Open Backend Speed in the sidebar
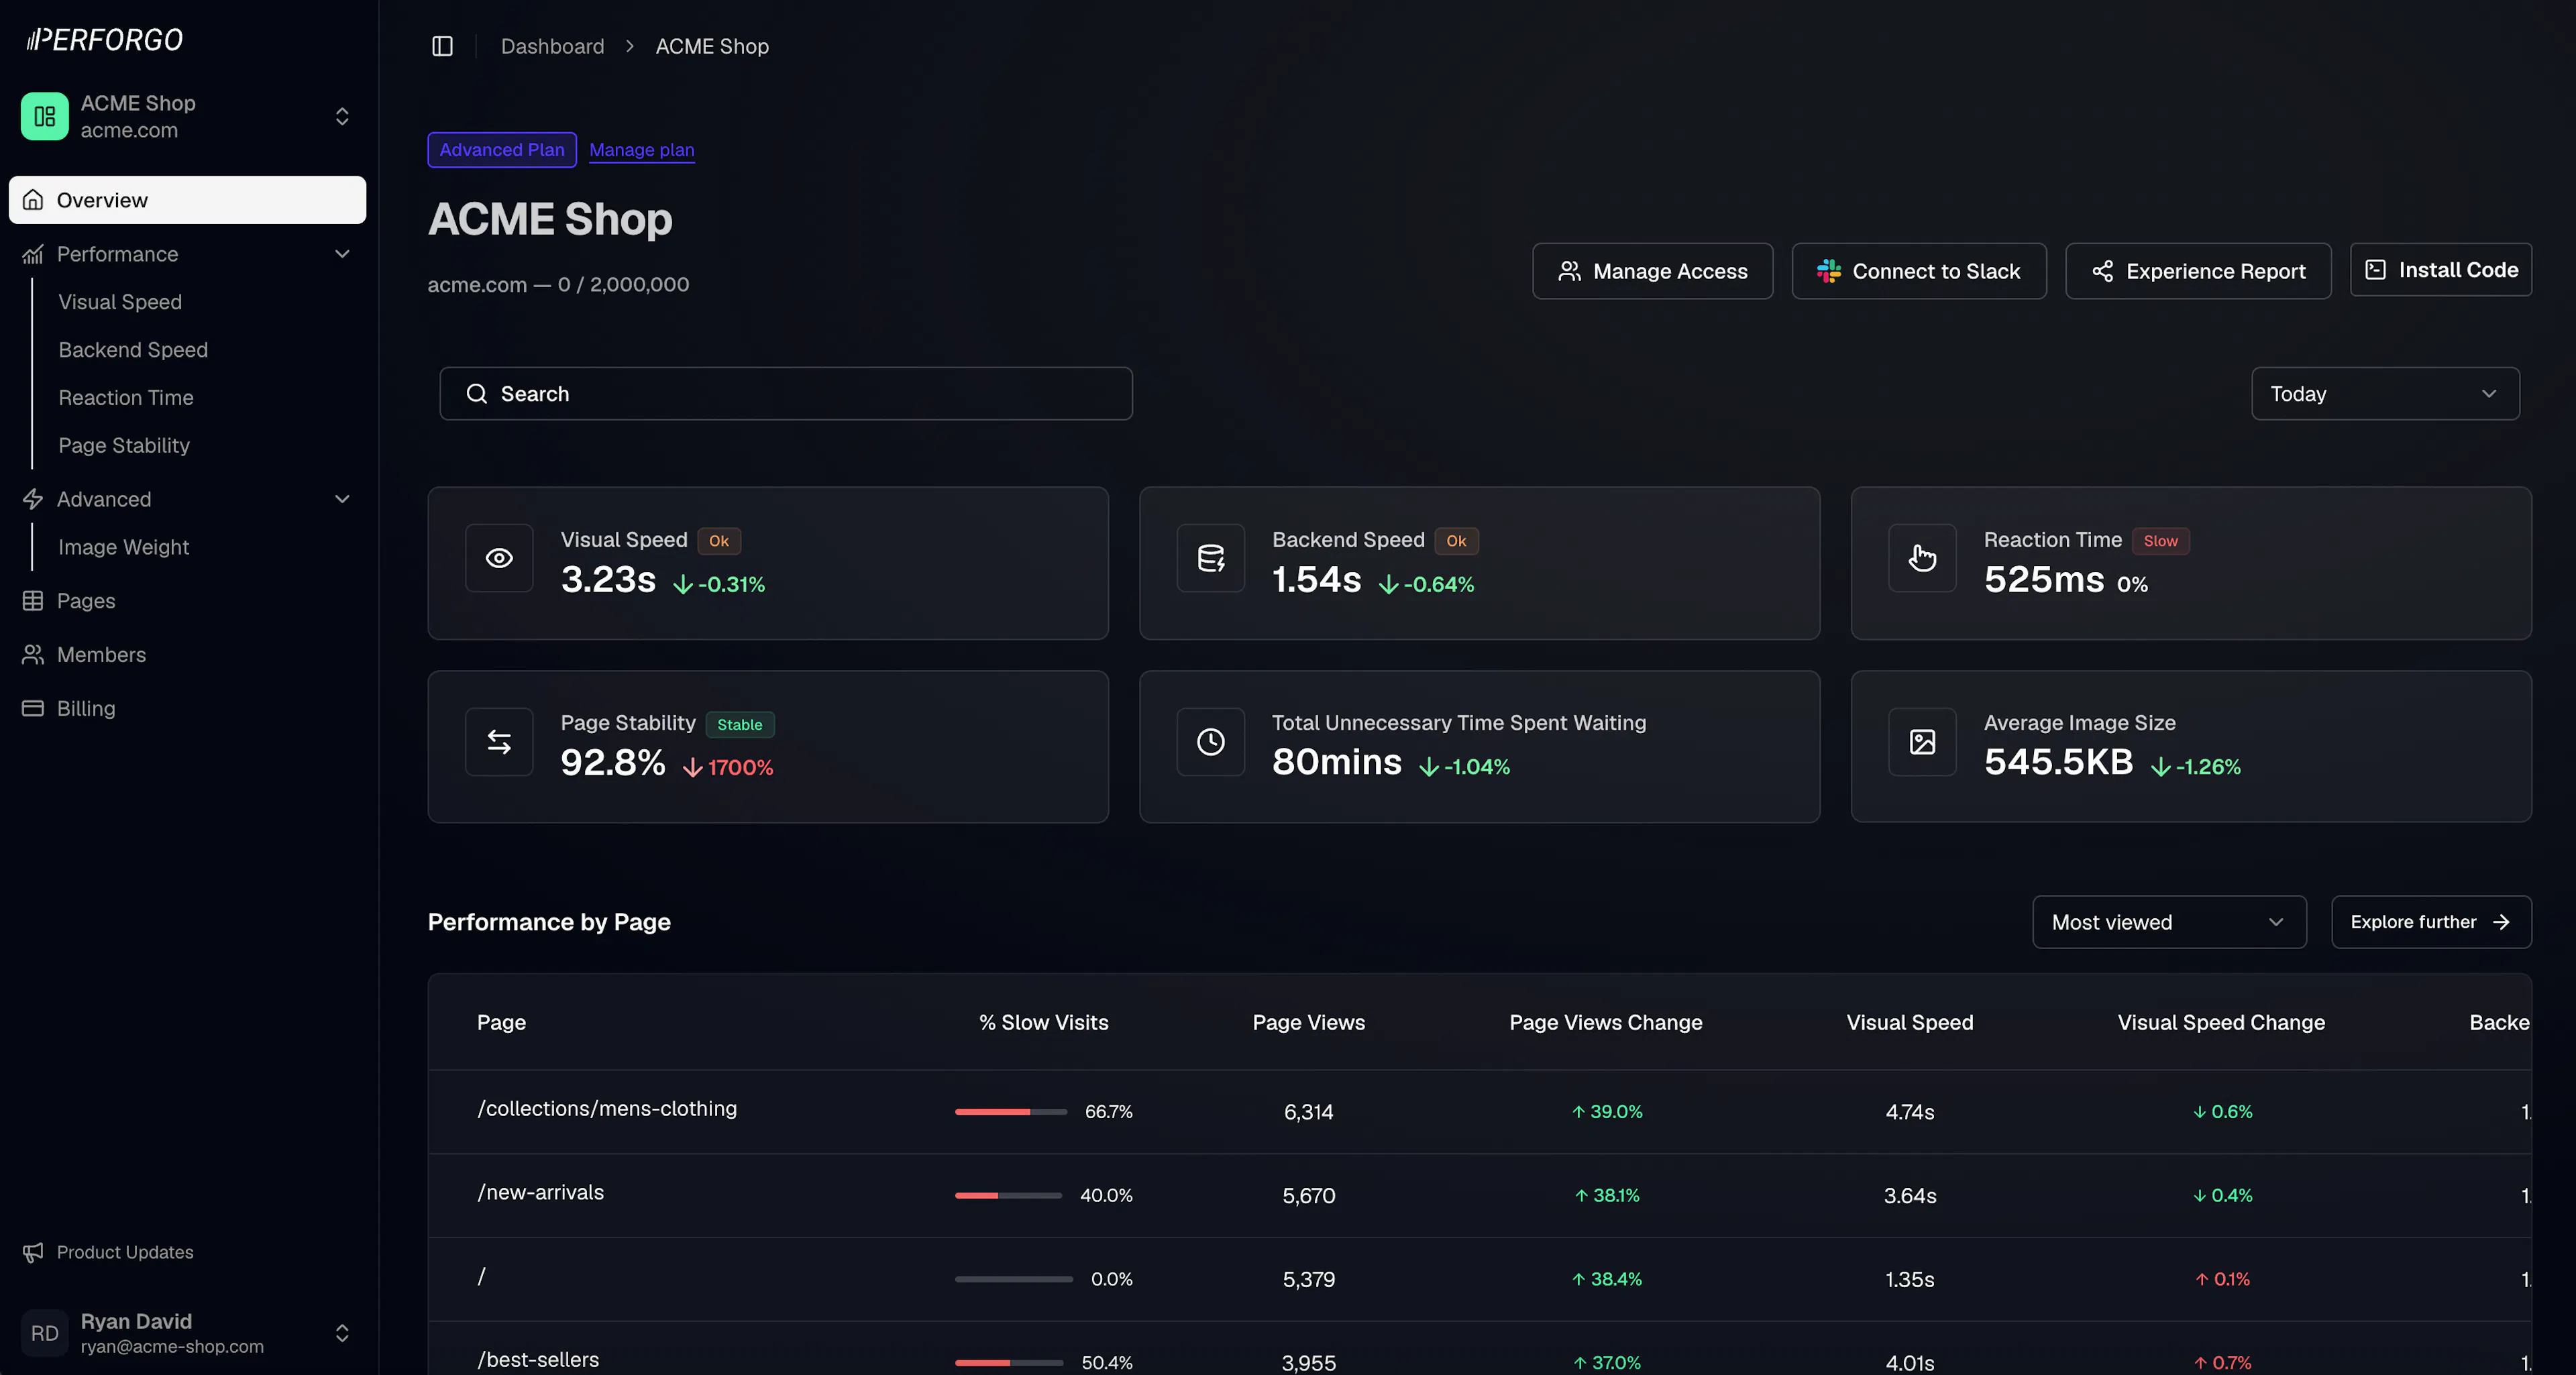2576x1375 pixels. click(x=133, y=350)
